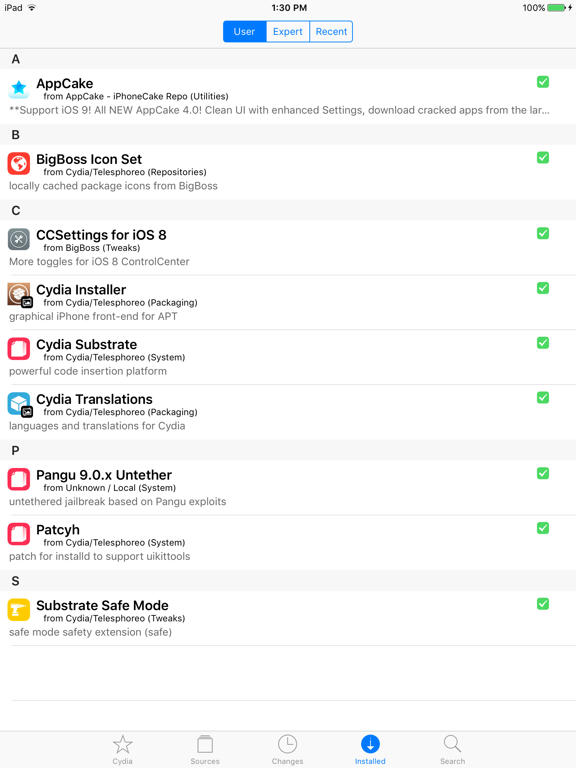Viewport: 576px width, 768px height.
Task: Toggle the Pangu 9.0.x Untether checkmark
Action: tap(543, 473)
